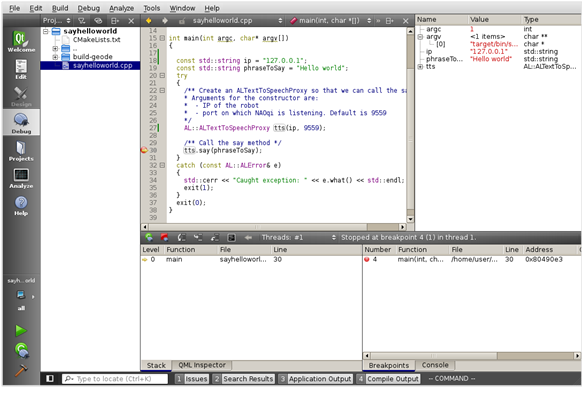Start debugging with the Debug-run button
The height and width of the screenshot is (395, 582).
[x=22, y=350]
